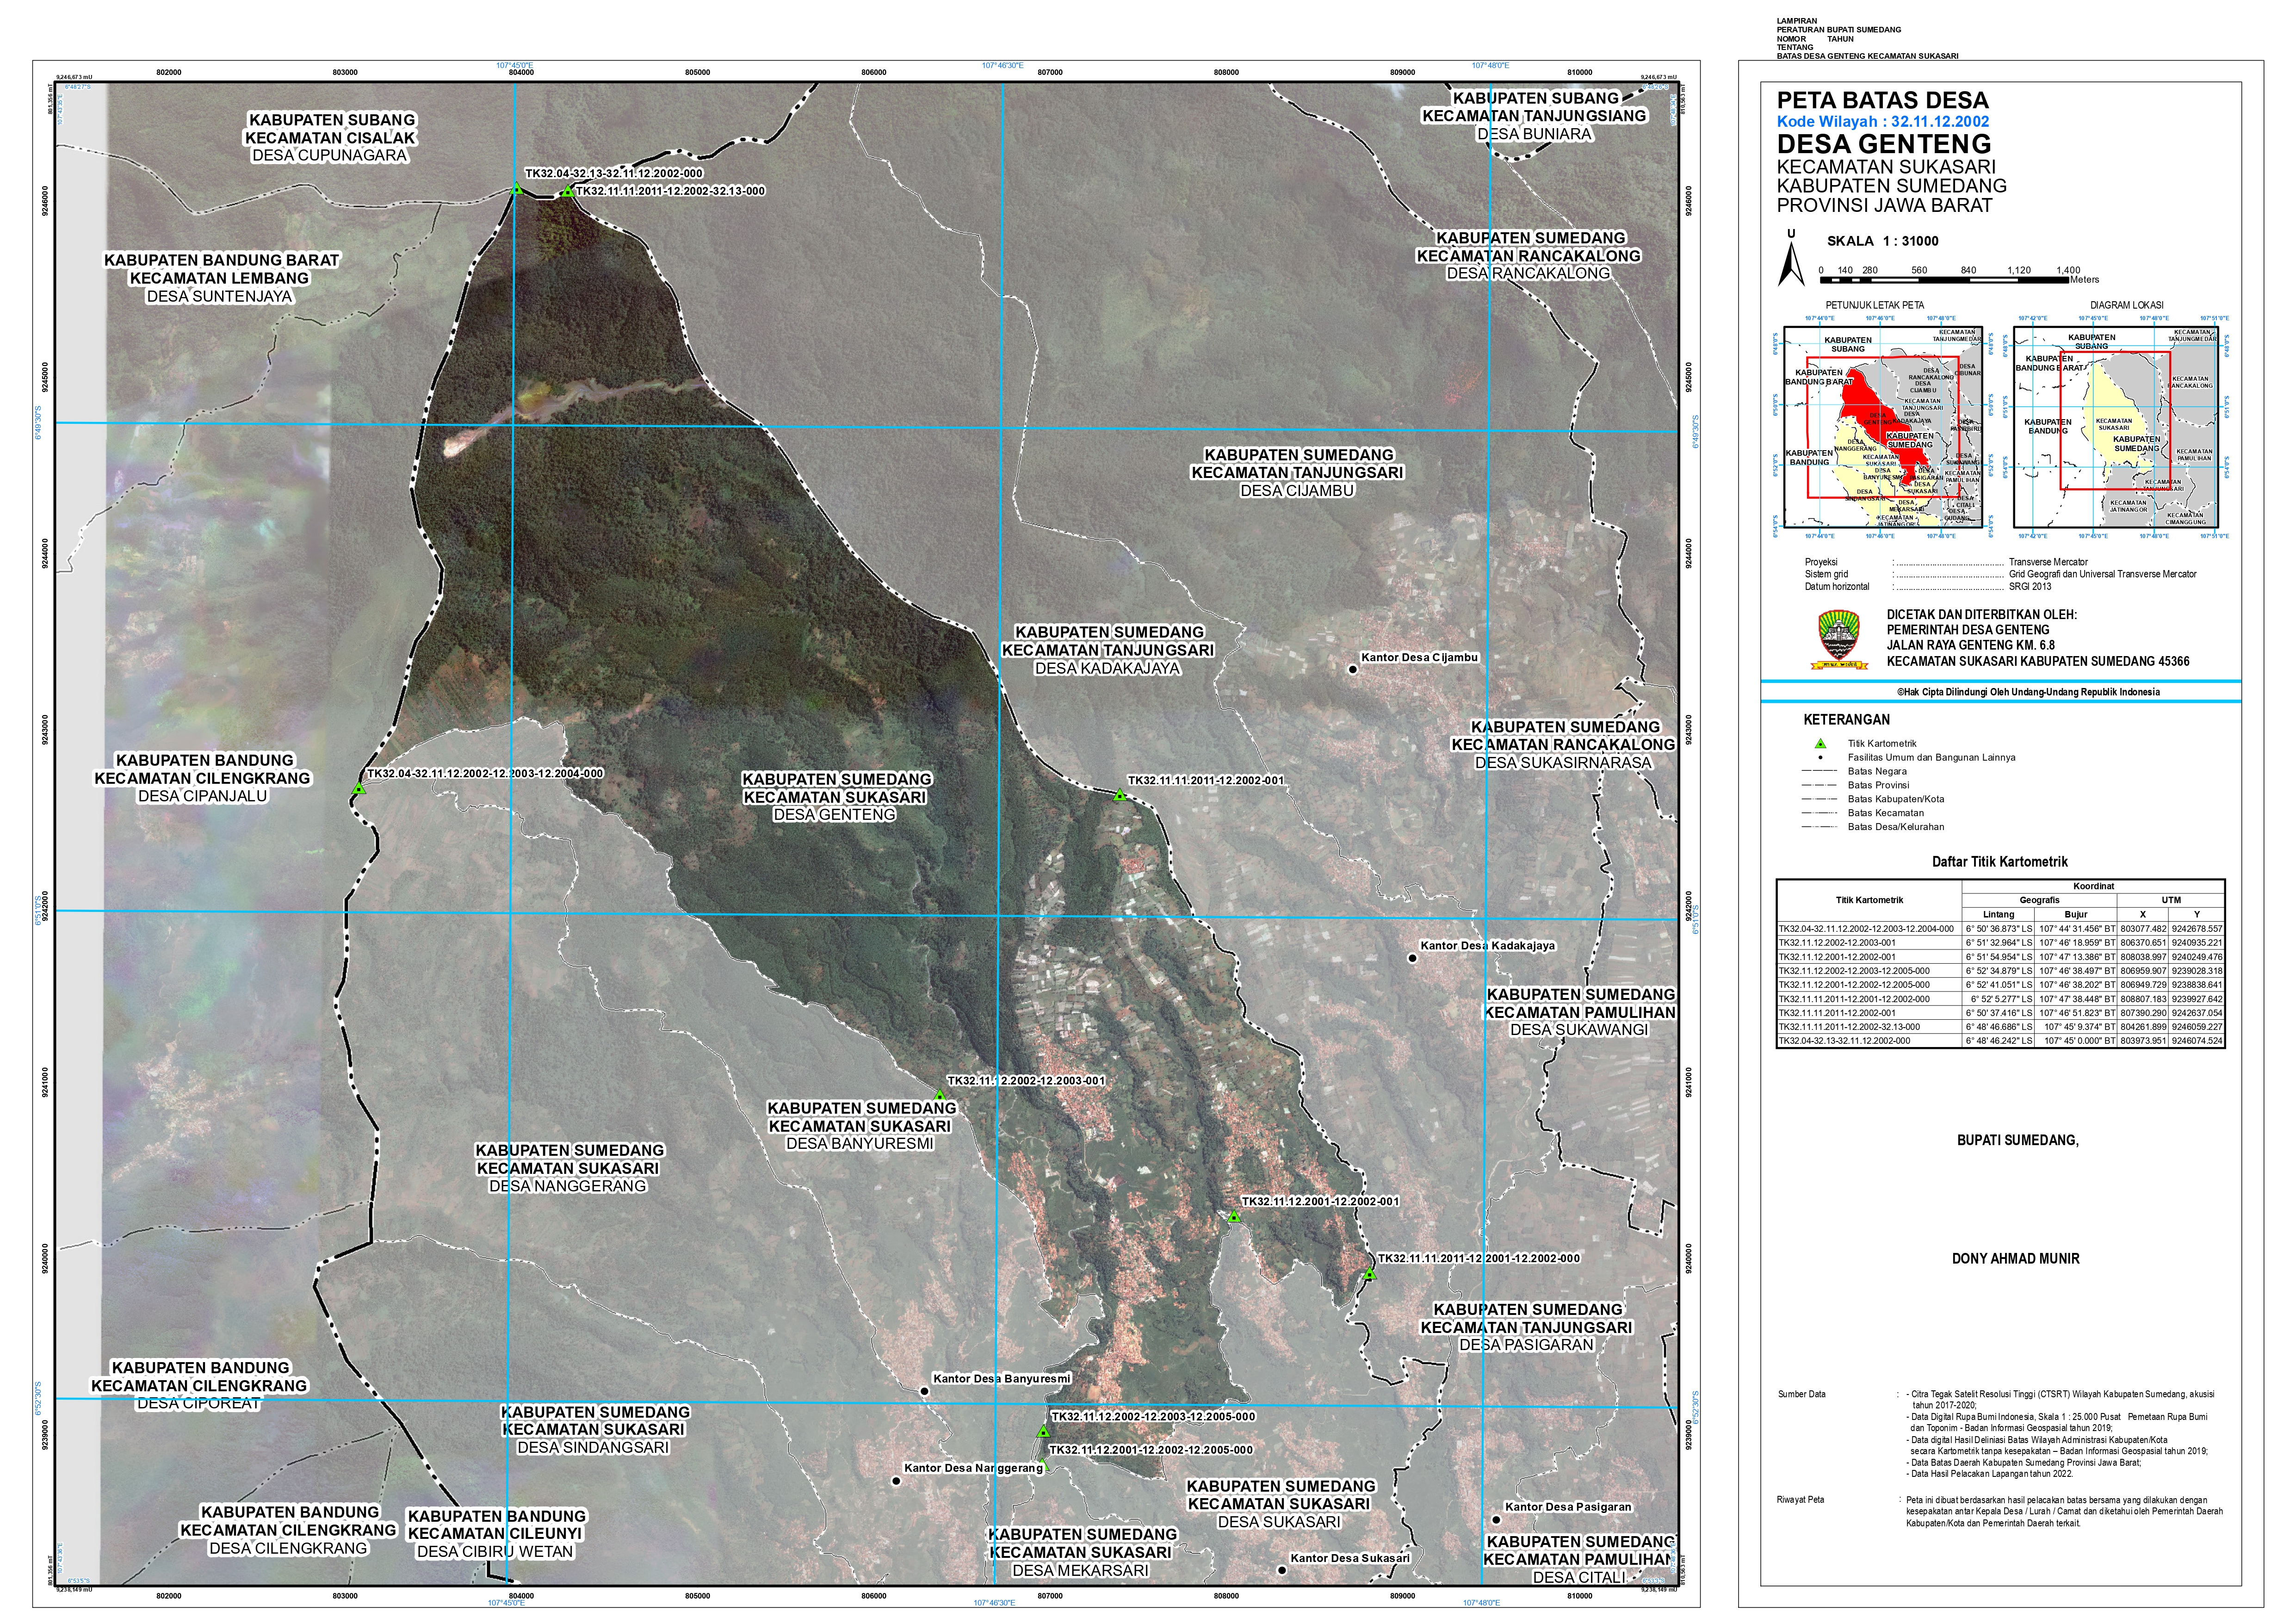The height and width of the screenshot is (1624, 2296).
Task: Click the Titik Kartometrik legend triangle symbol
Action: (1820, 743)
